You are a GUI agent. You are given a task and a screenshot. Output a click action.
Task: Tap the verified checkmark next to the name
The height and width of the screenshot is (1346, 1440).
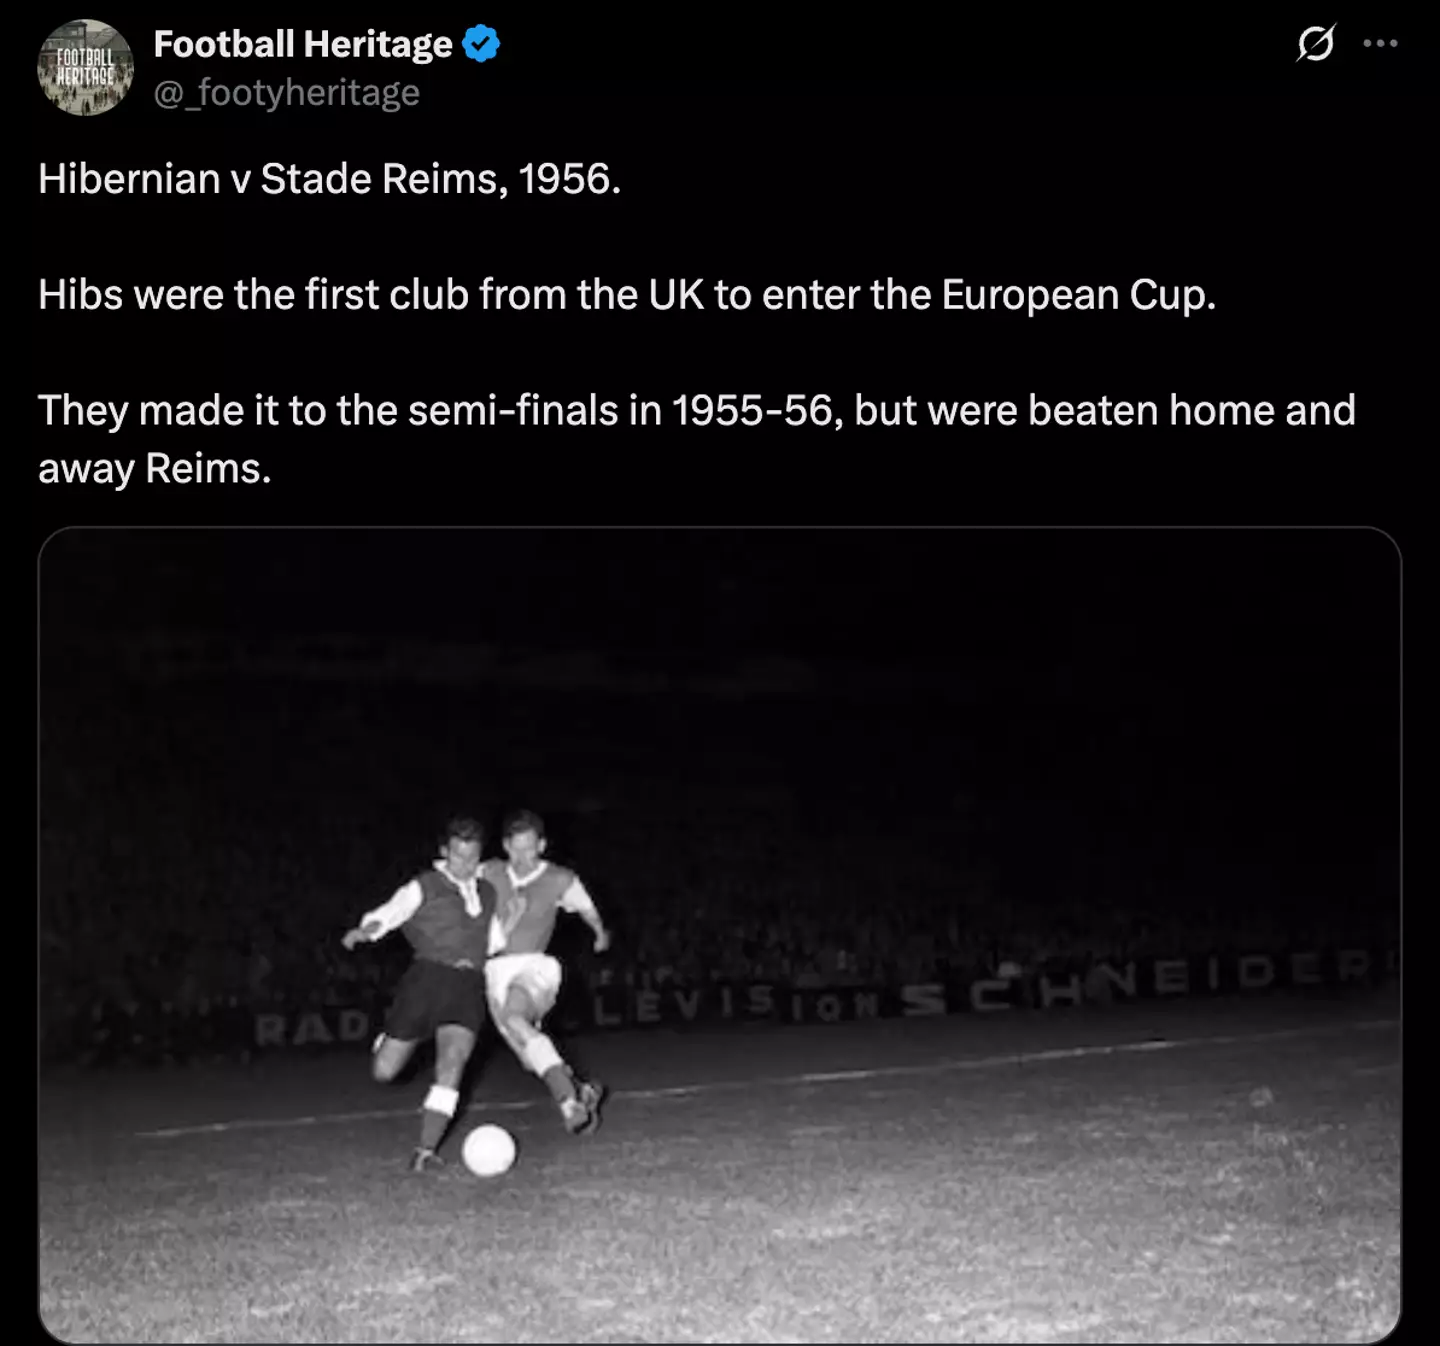[481, 43]
